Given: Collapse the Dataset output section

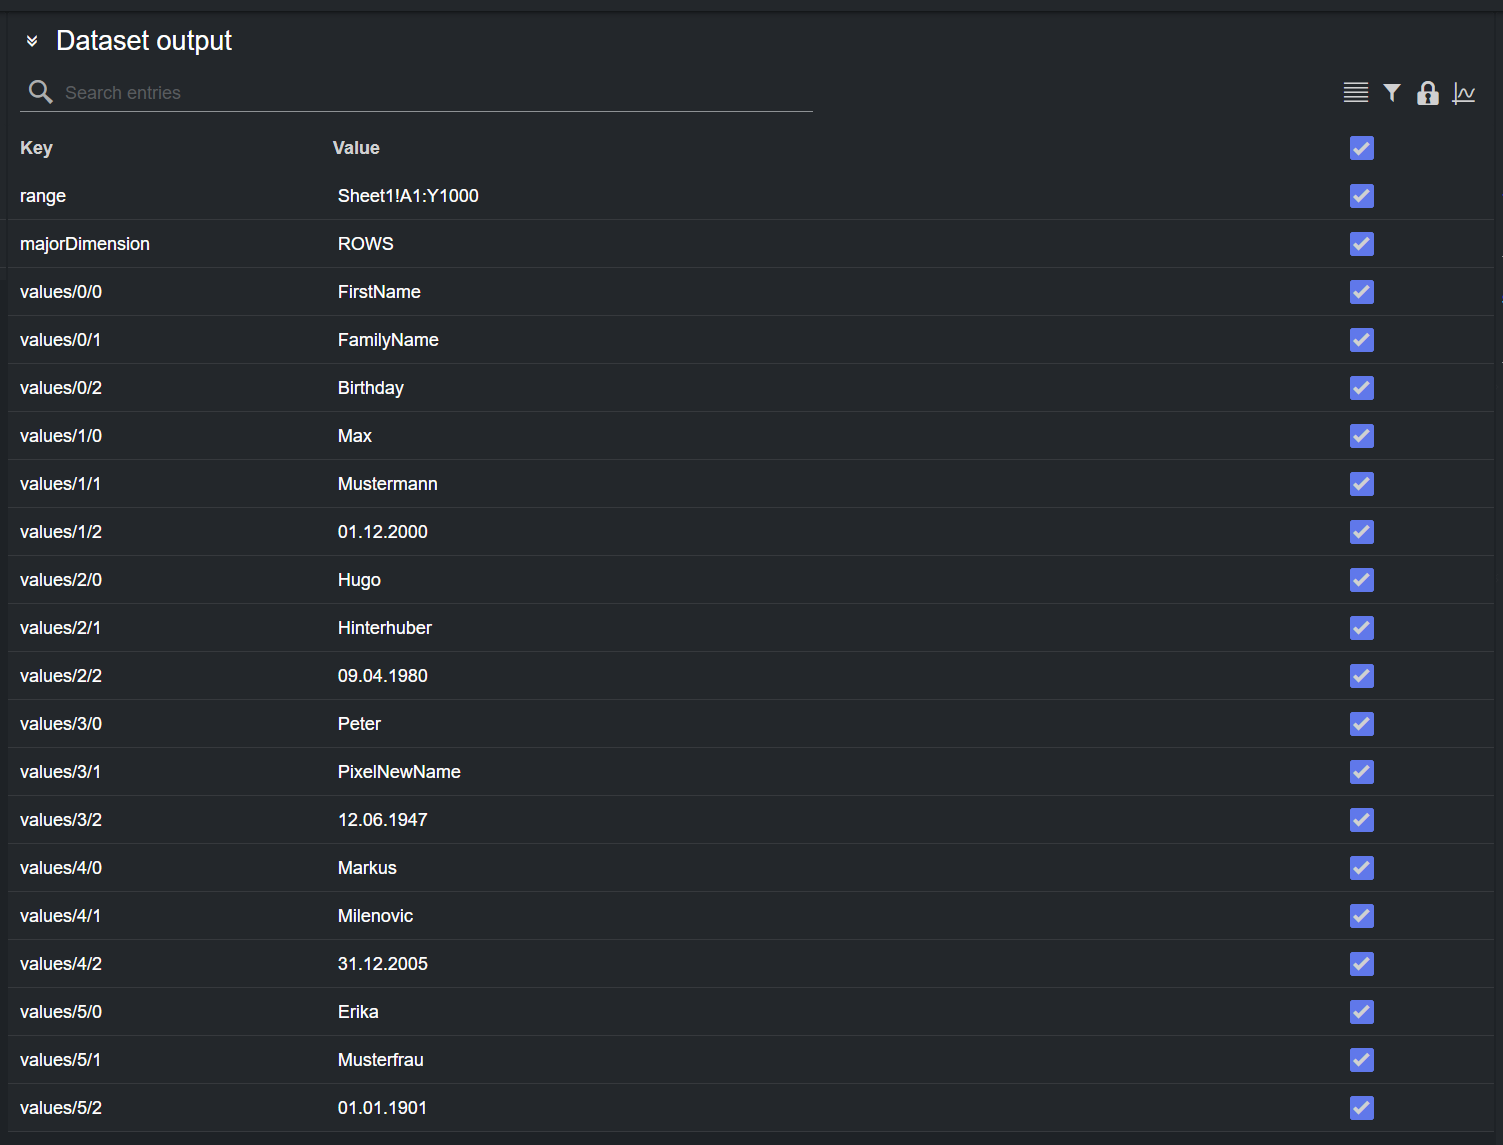Looking at the screenshot, I should point(32,41).
